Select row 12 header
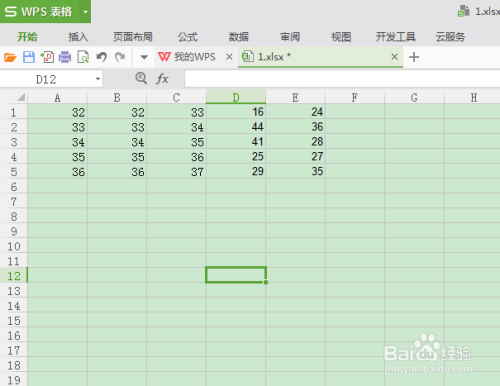 click(x=14, y=276)
